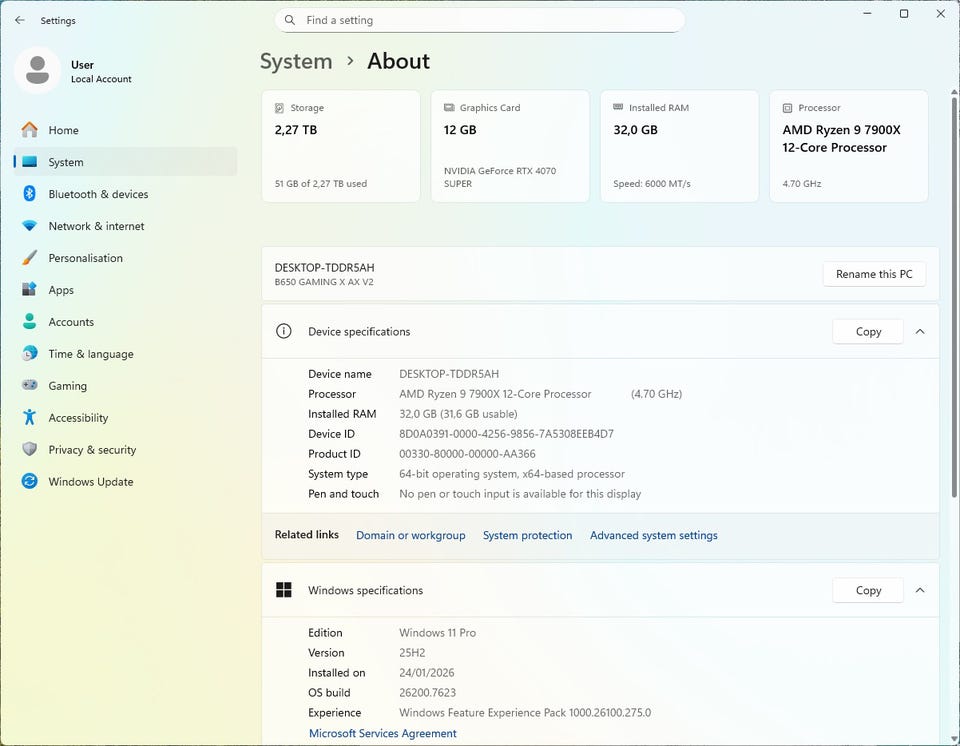This screenshot has width=960, height=746.
Task: Click the Home icon in sidebar
Action: tap(30, 130)
